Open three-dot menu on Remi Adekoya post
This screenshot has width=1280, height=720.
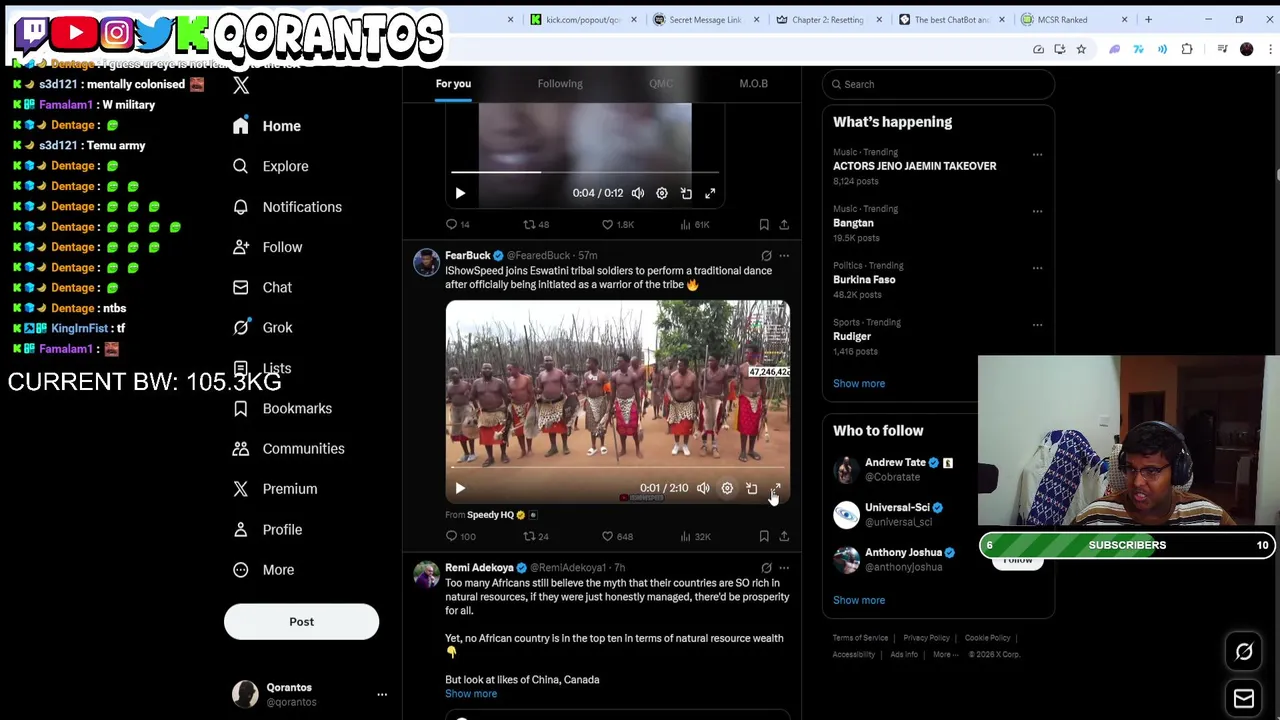[x=784, y=568]
